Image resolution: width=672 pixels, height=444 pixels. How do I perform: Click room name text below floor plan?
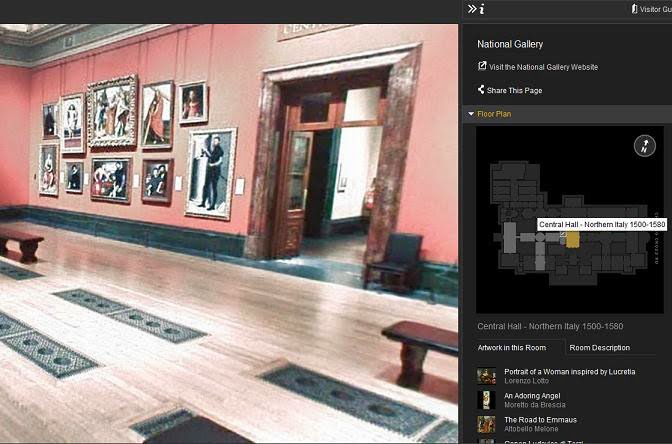coord(550,326)
